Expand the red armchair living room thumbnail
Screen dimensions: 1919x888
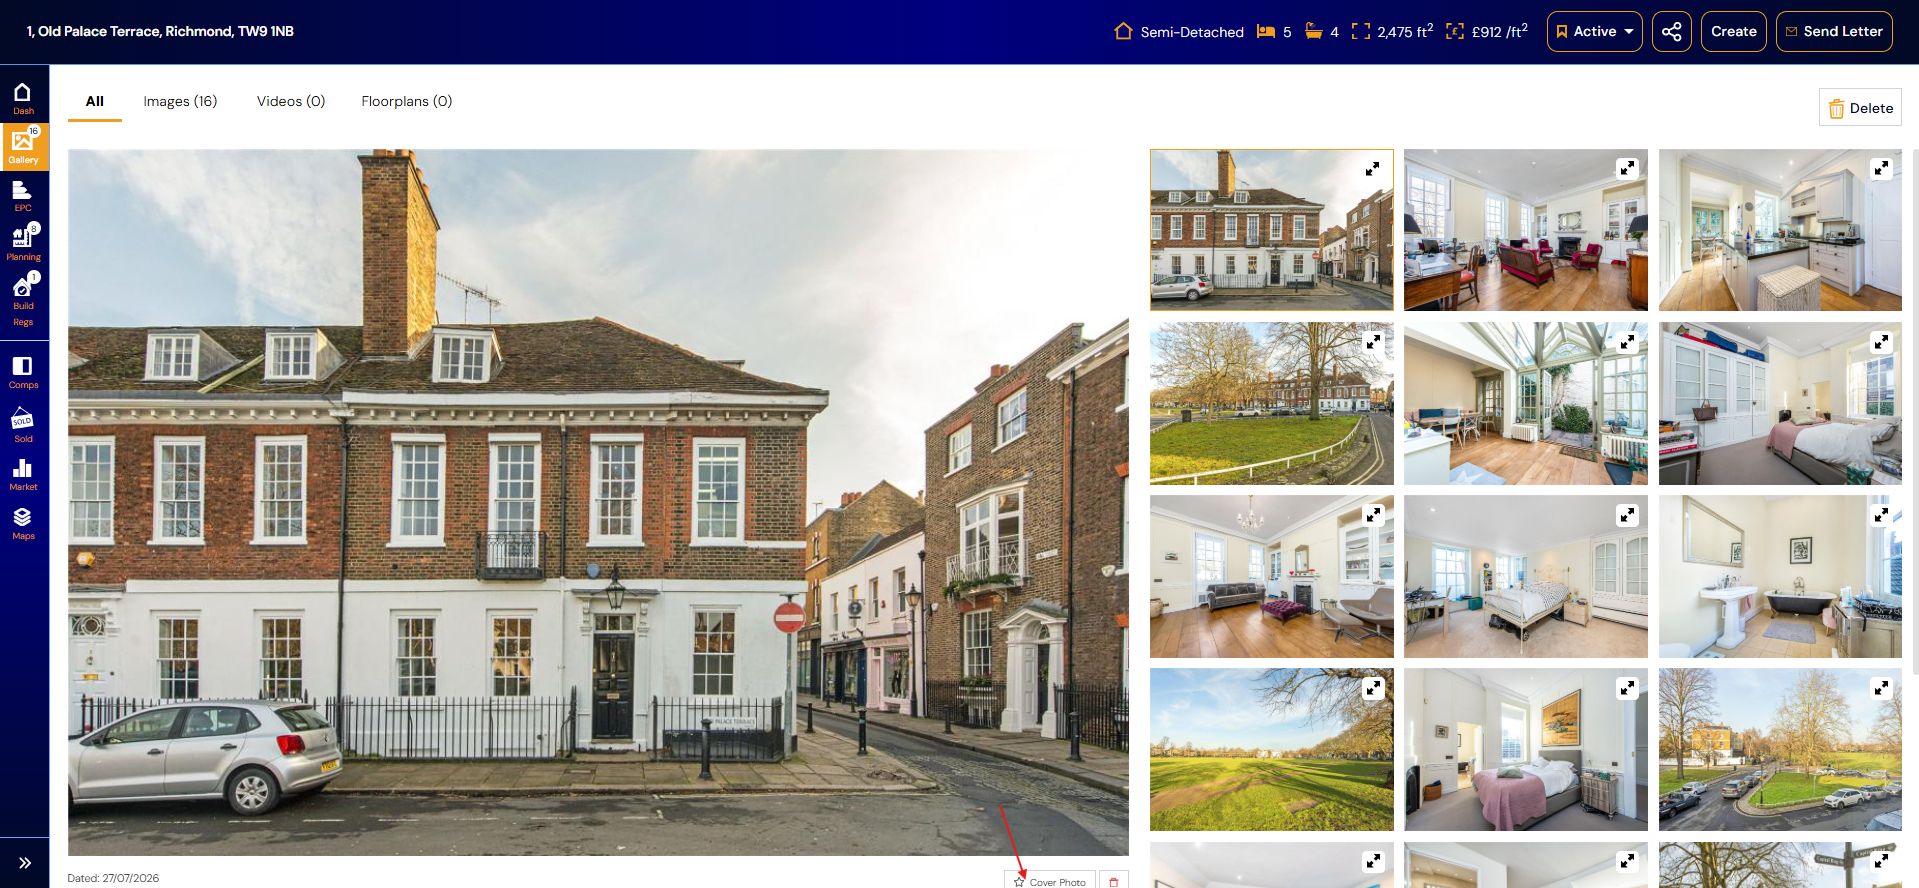(x=1628, y=168)
